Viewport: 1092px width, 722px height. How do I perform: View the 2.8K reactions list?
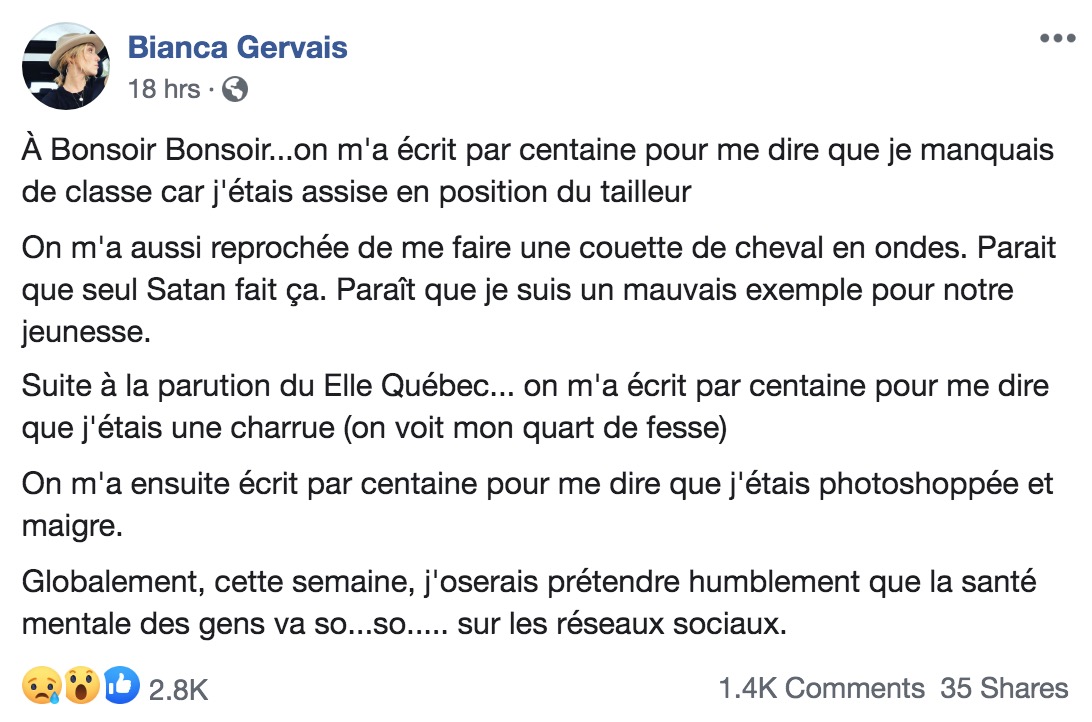point(178,690)
